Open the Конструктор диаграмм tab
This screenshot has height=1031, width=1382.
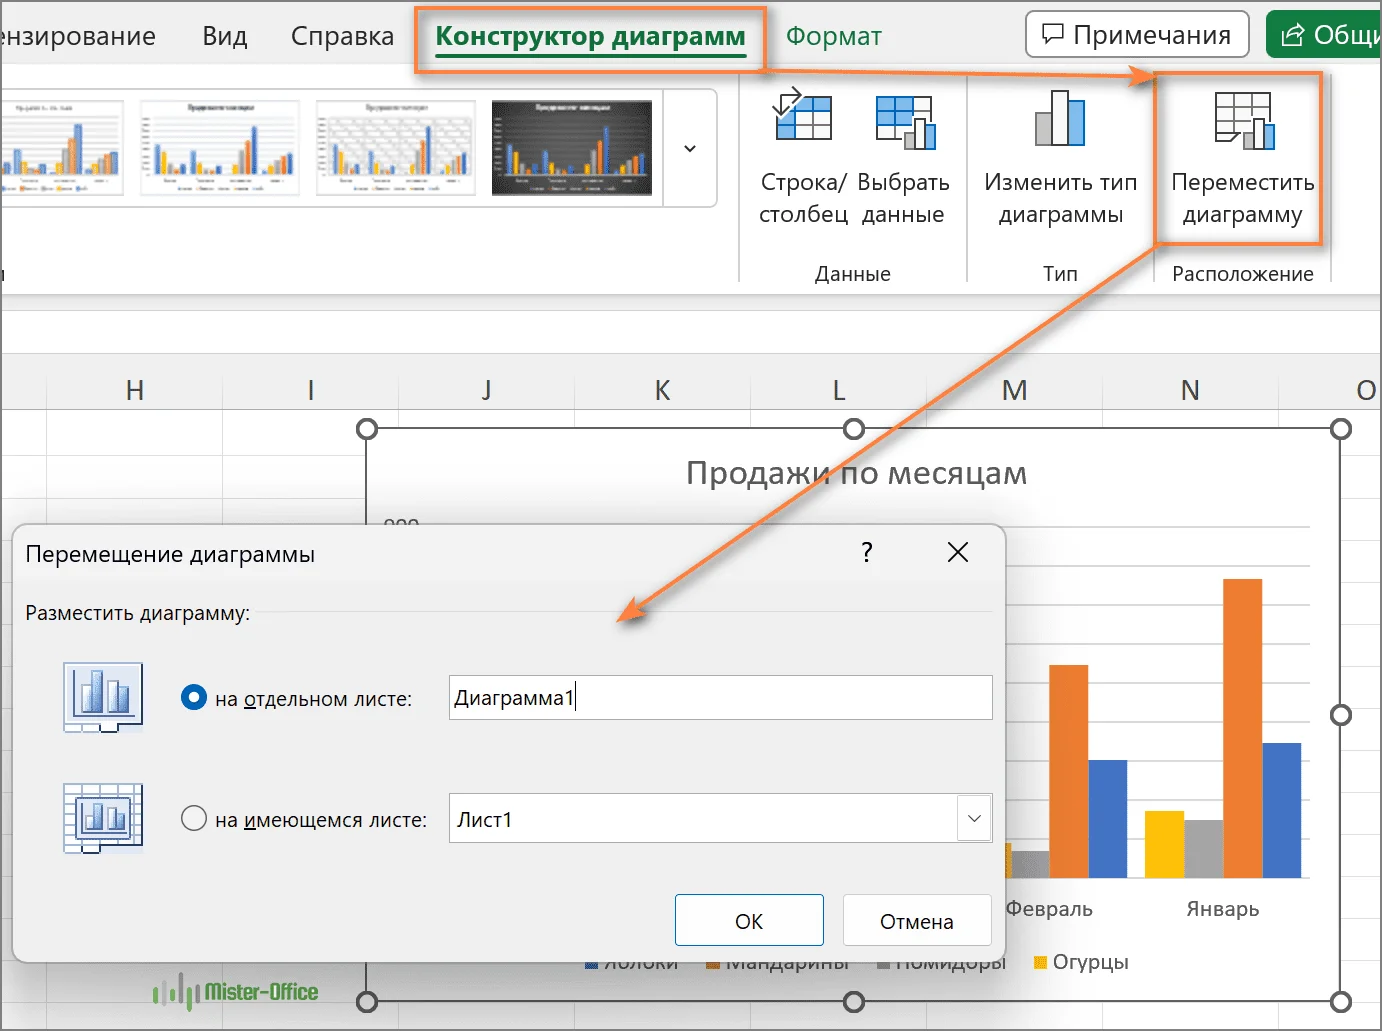click(590, 37)
